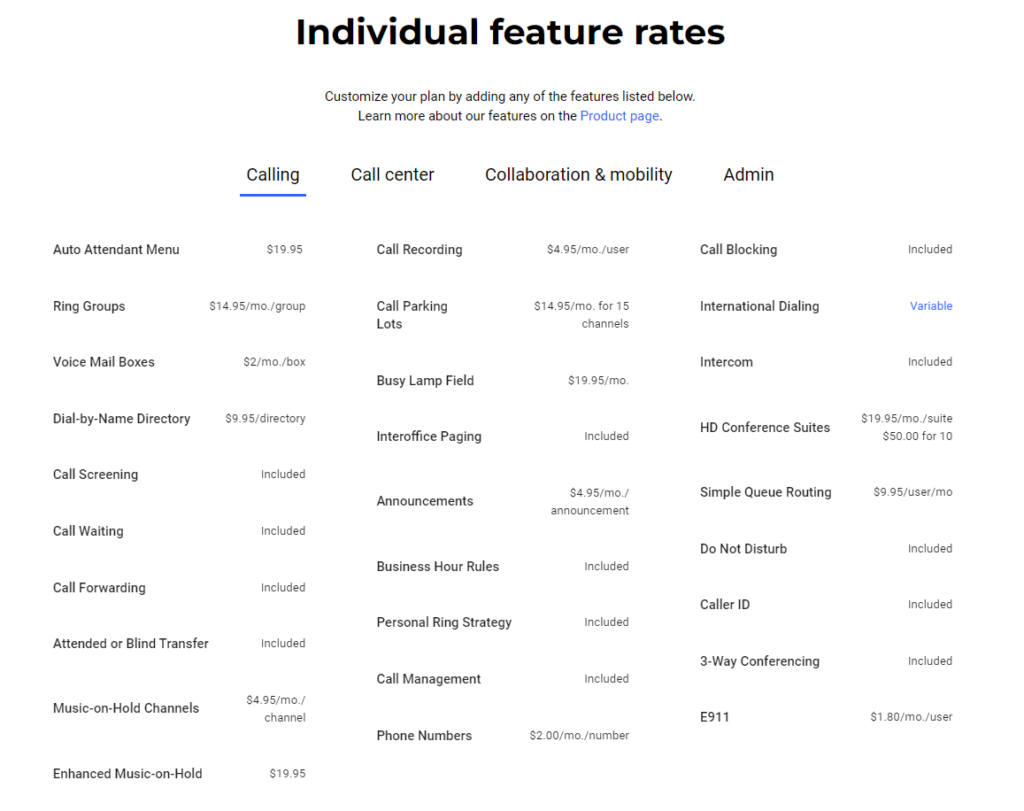This screenshot has height=811, width=1024.
Task: Open the Product page link
Action: [619, 116]
